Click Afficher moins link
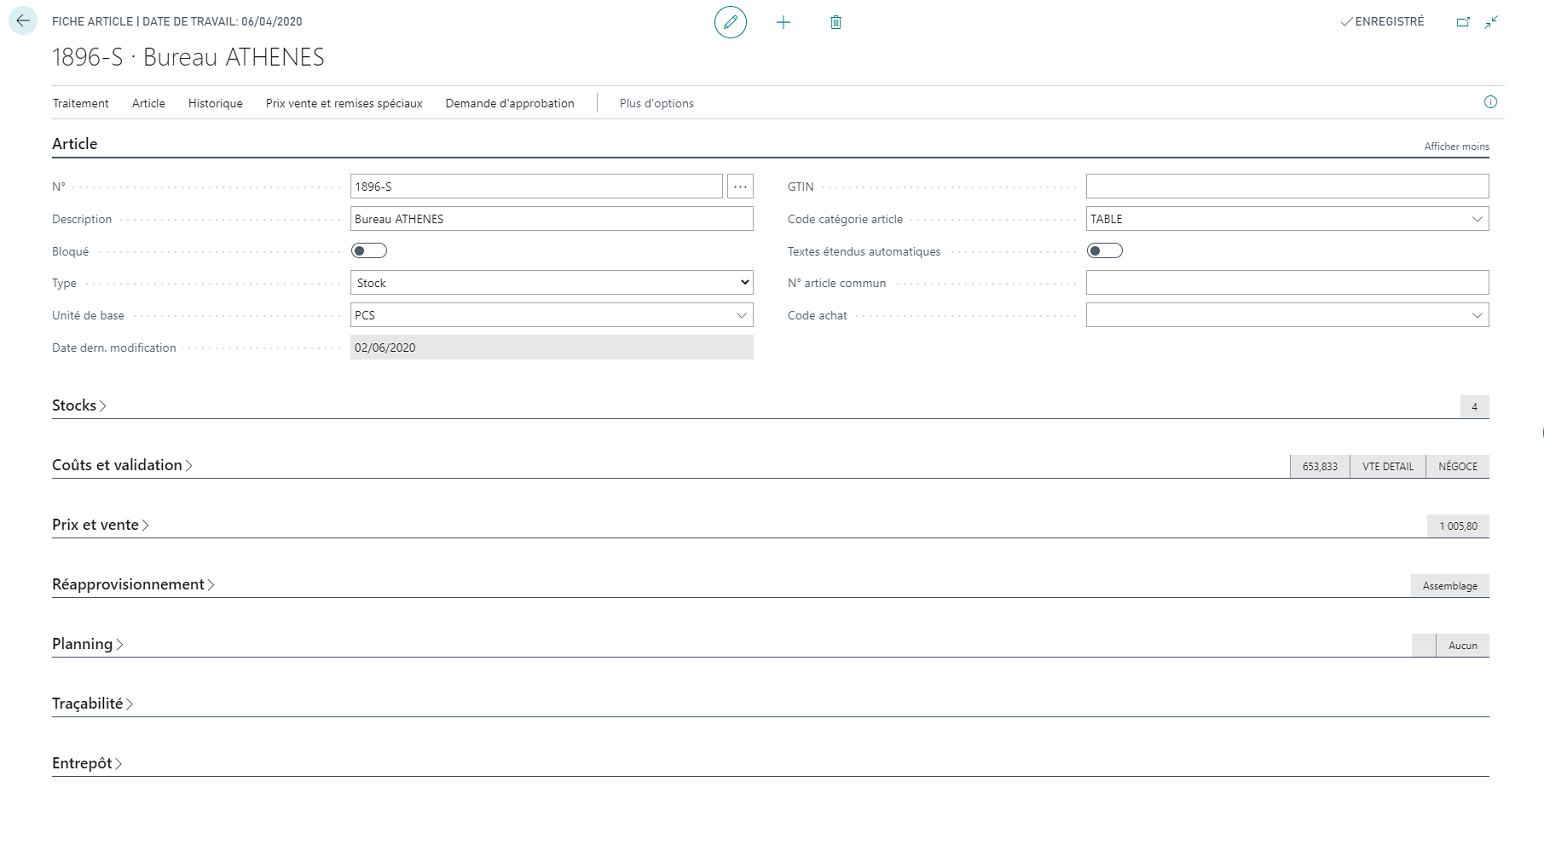 1456,146
